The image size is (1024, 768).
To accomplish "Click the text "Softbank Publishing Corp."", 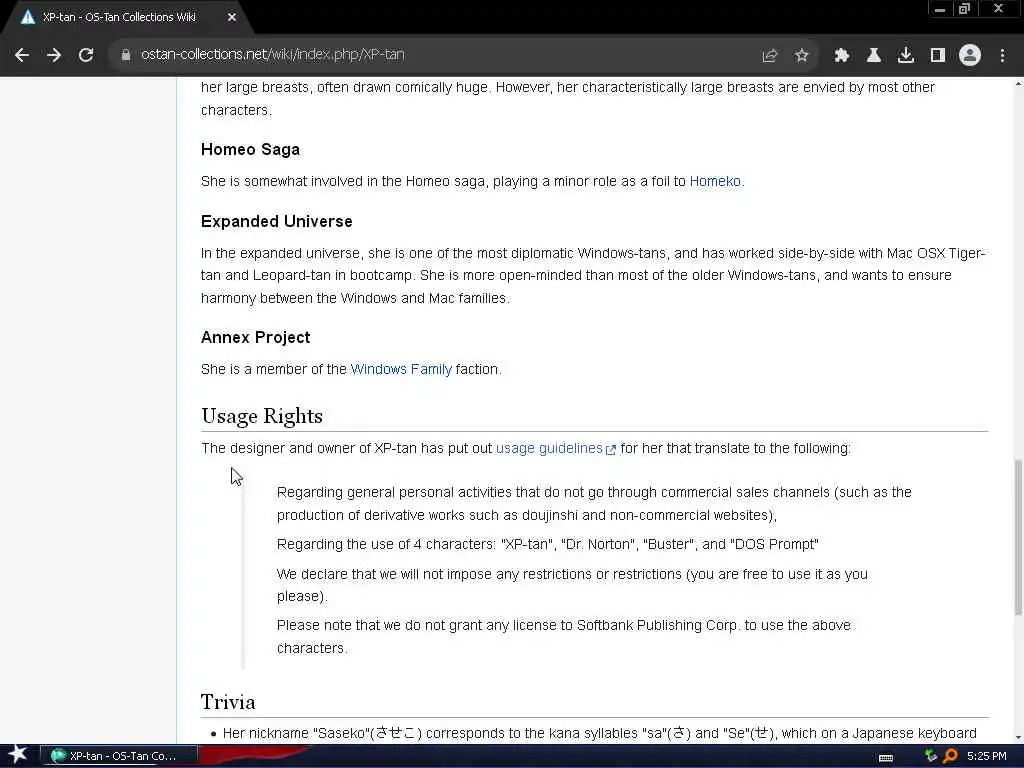I will pos(658,626).
